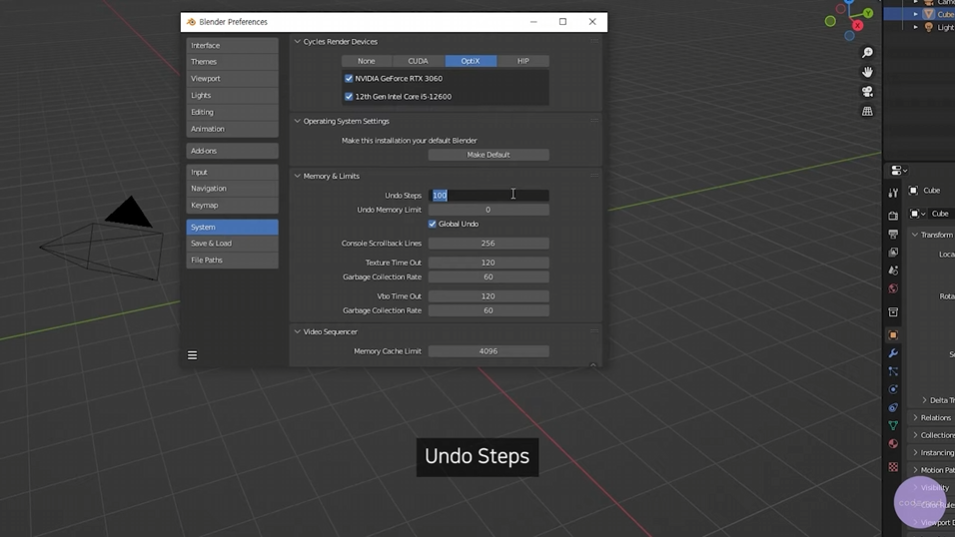Uncheck NVIDIA GeForce RTX 3060 device

point(349,79)
